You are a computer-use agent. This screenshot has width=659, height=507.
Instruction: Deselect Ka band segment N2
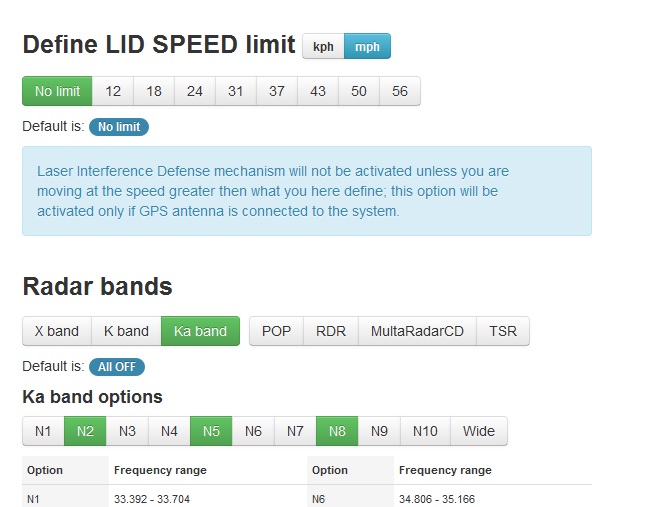pos(85,431)
